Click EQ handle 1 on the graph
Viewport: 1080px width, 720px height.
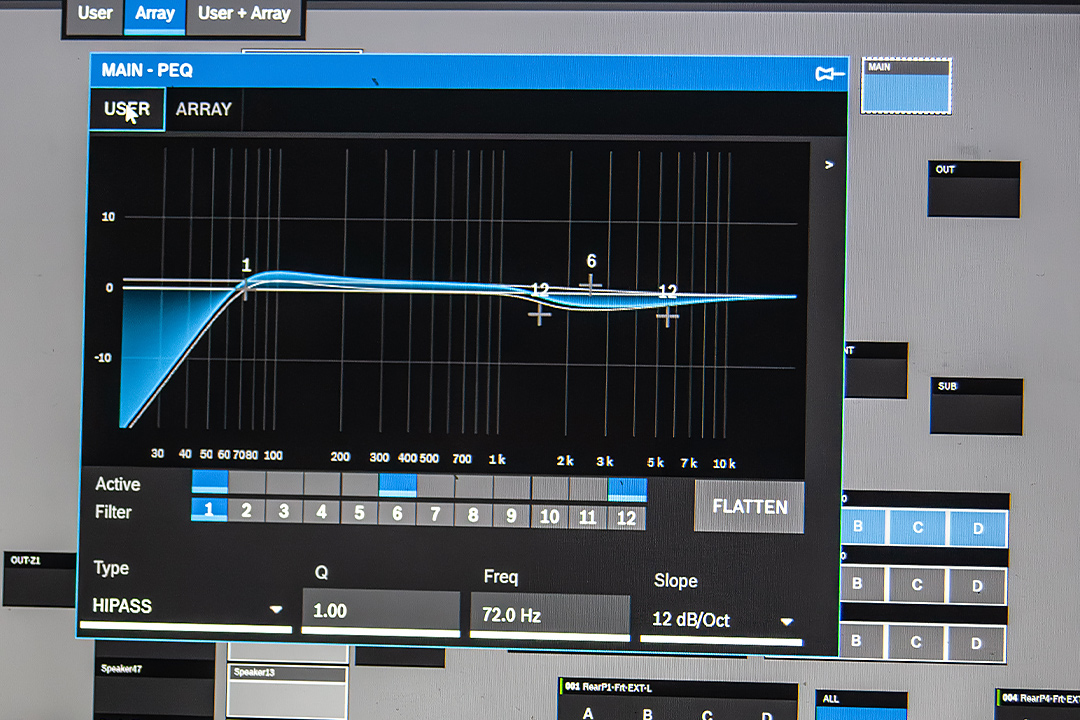[245, 289]
